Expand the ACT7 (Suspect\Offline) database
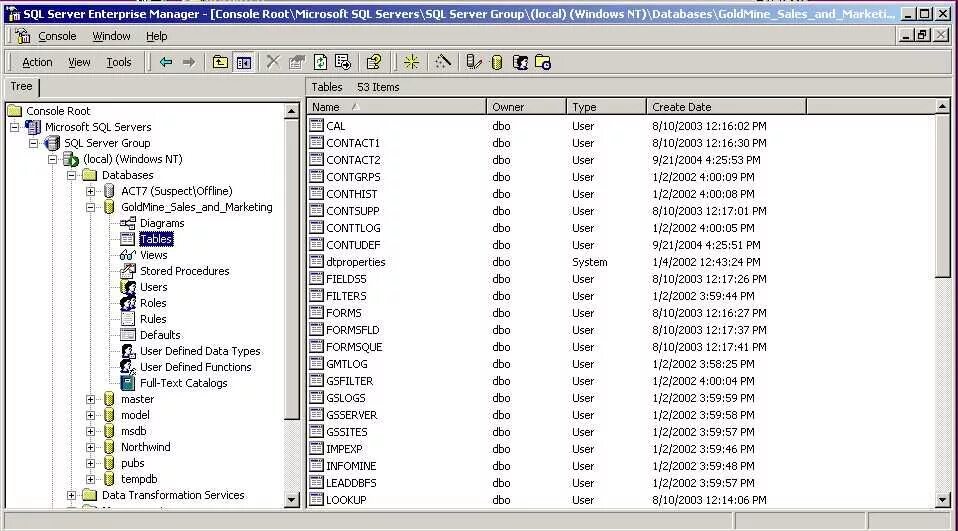The image size is (958, 531). 90,191
